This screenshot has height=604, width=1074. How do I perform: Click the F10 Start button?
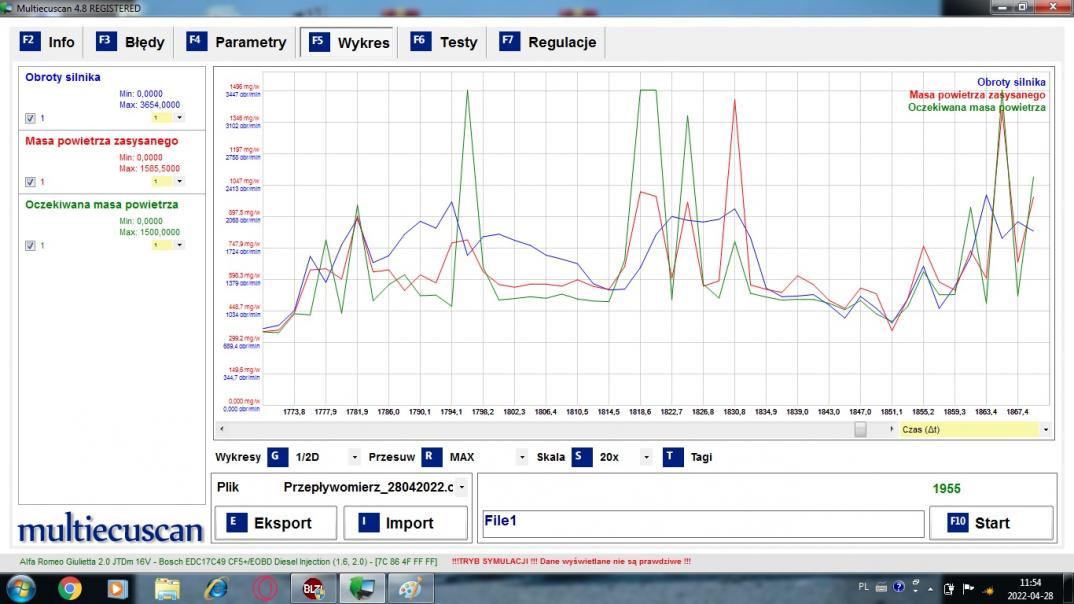[x=990, y=523]
